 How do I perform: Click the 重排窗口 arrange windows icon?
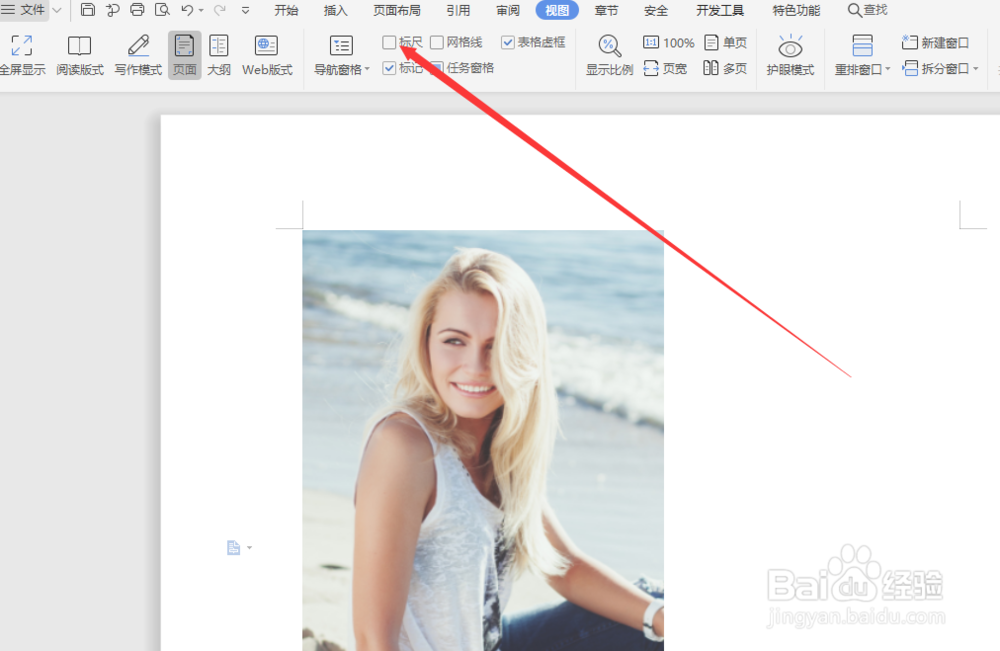[862, 47]
